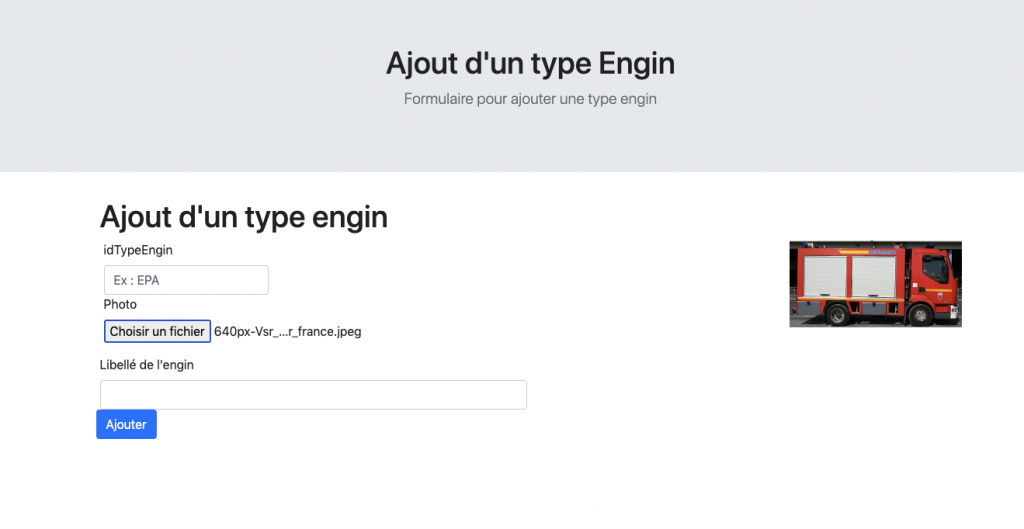The height and width of the screenshot is (529, 1024).
Task: Click the idTypeEngin input with EPA placeholder
Action: tap(186, 280)
